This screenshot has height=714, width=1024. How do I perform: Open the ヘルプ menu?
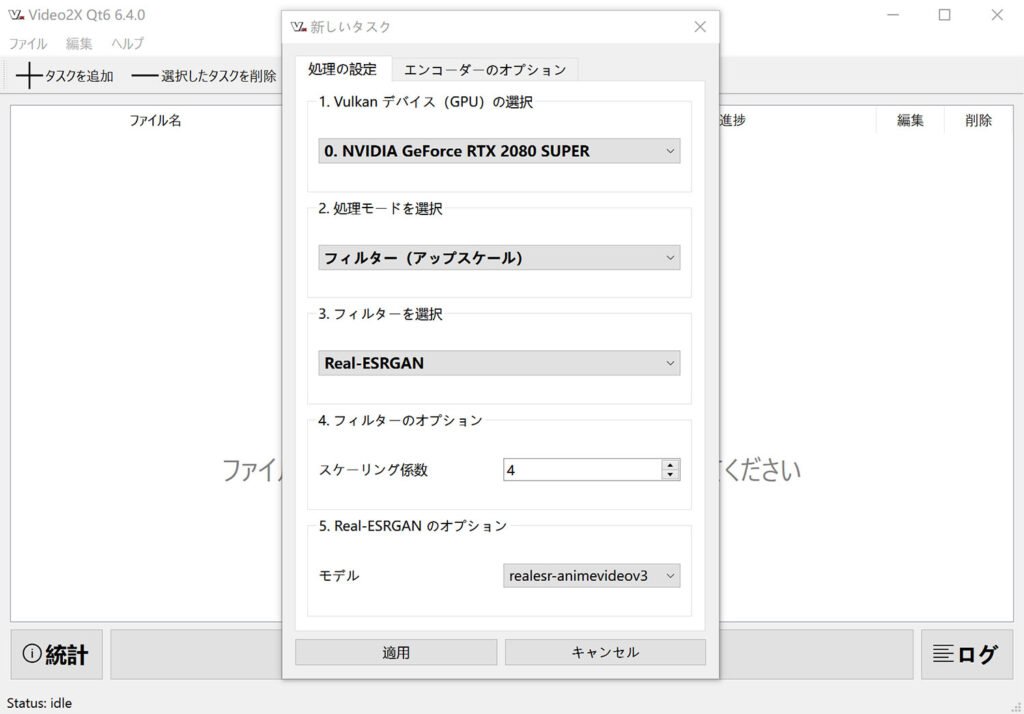tap(125, 43)
